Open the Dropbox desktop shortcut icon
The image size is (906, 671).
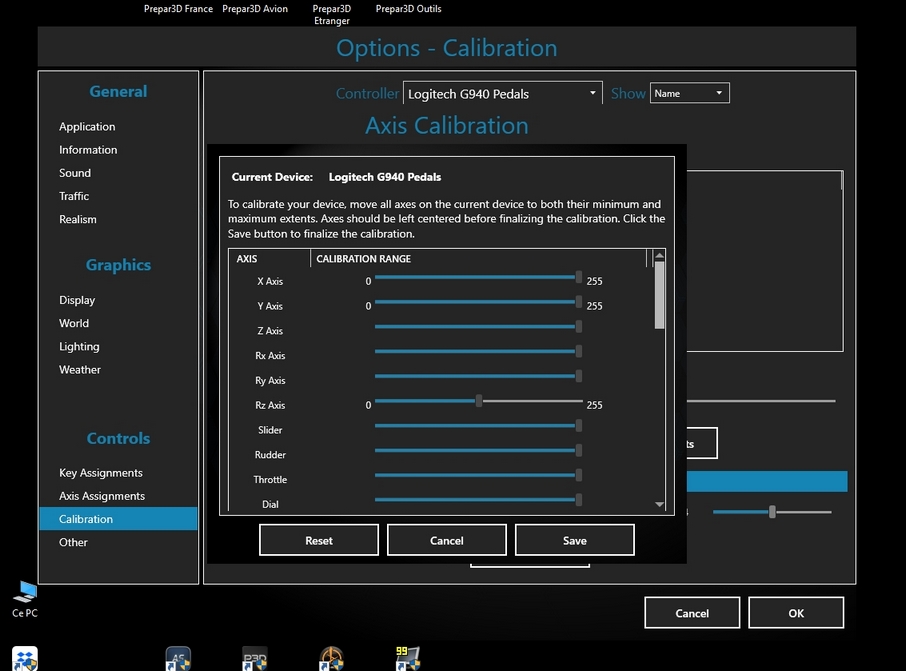(x=25, y=658)
